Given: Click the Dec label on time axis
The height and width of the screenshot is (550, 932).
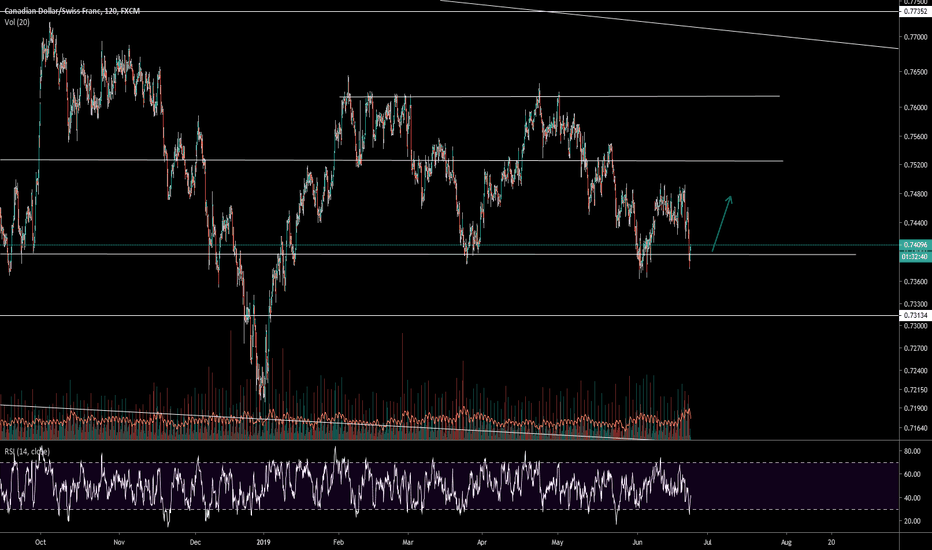Looking at the screenshot, I should coord(195,542).
